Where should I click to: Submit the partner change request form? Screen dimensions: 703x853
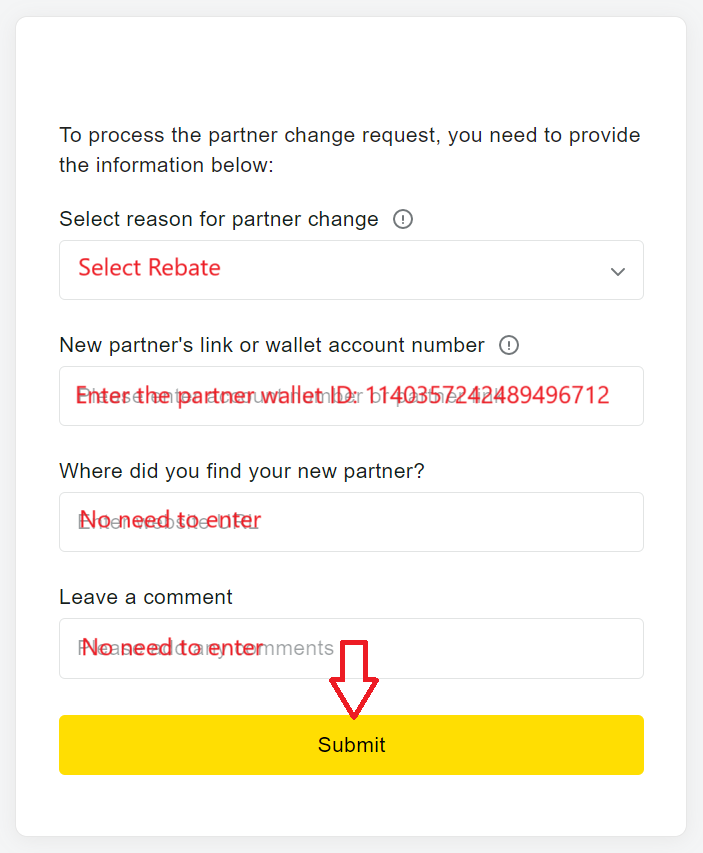click(352, 745)
